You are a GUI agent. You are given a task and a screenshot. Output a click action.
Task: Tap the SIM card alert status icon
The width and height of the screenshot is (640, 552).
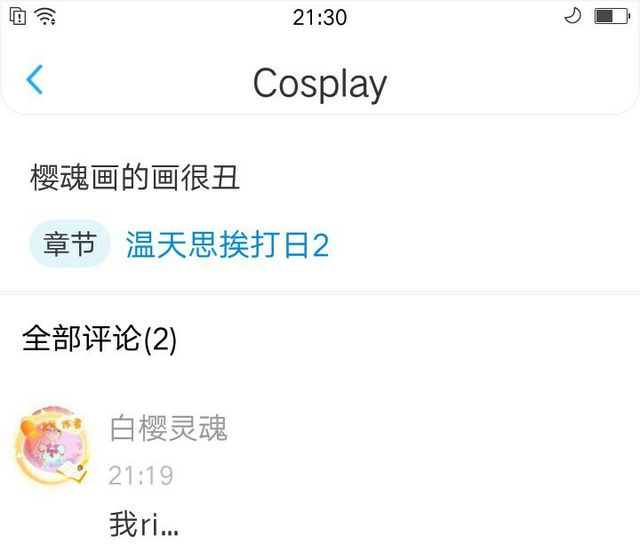(x=18, y=17)
